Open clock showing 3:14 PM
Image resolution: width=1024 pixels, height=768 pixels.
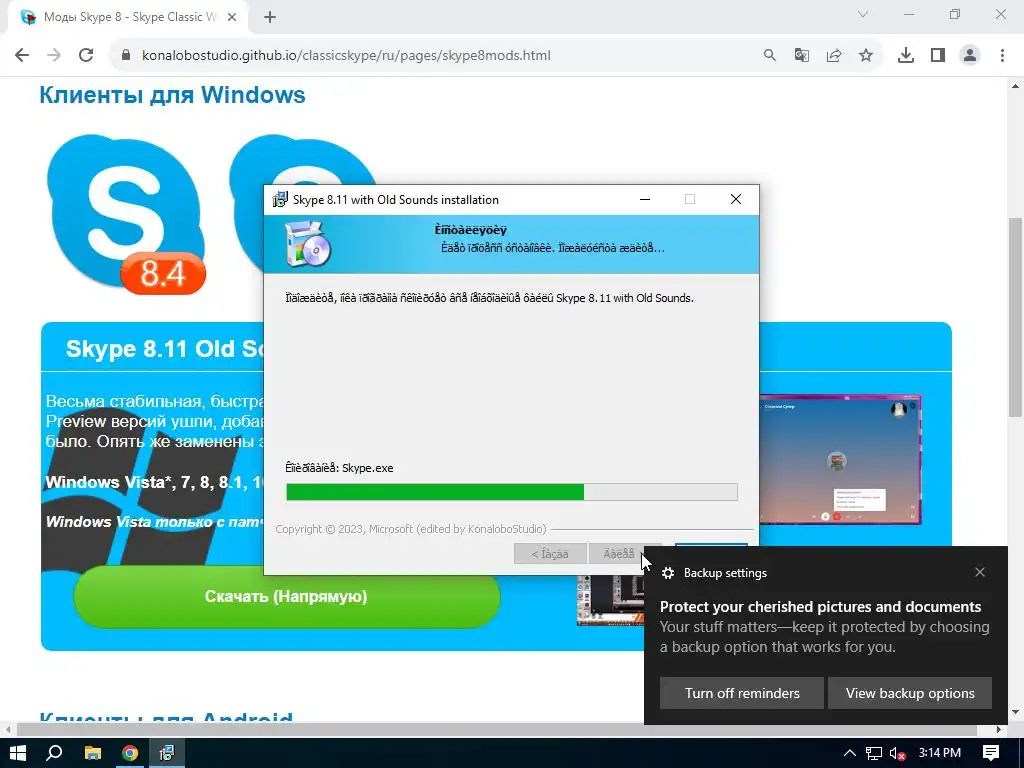click(940, 753)
